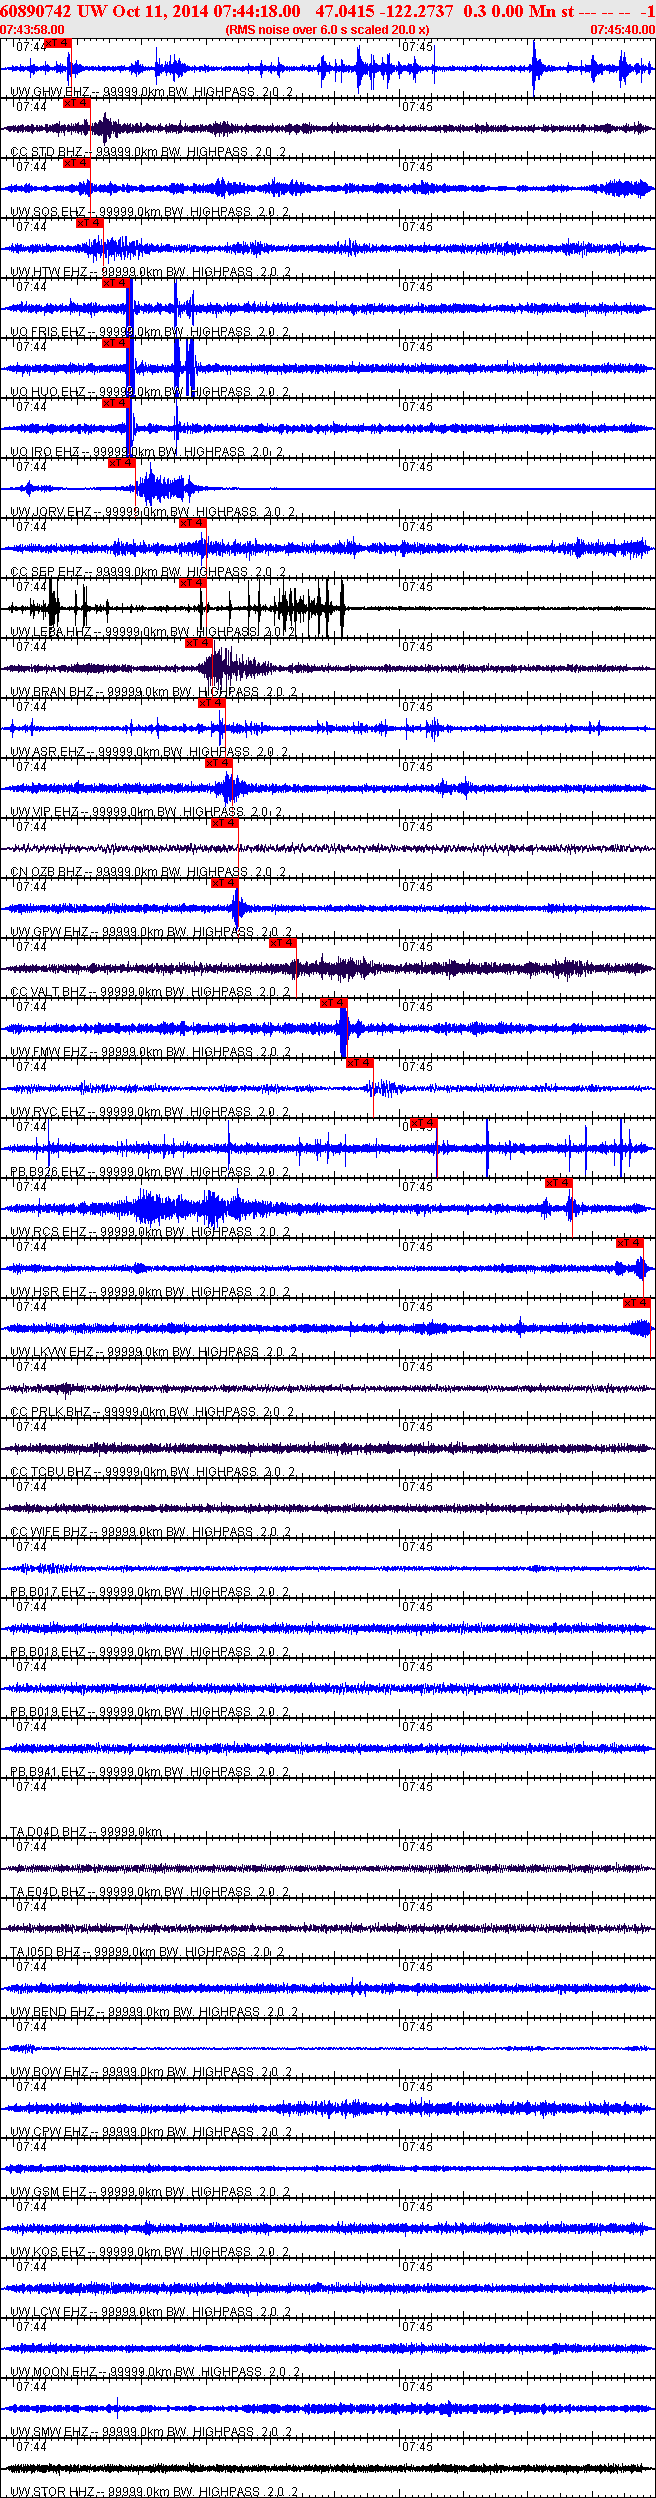Select the 'UW CPW EHZ' station label
The width and height of the screenshot is (656, 2498).
click(49, 2132)
